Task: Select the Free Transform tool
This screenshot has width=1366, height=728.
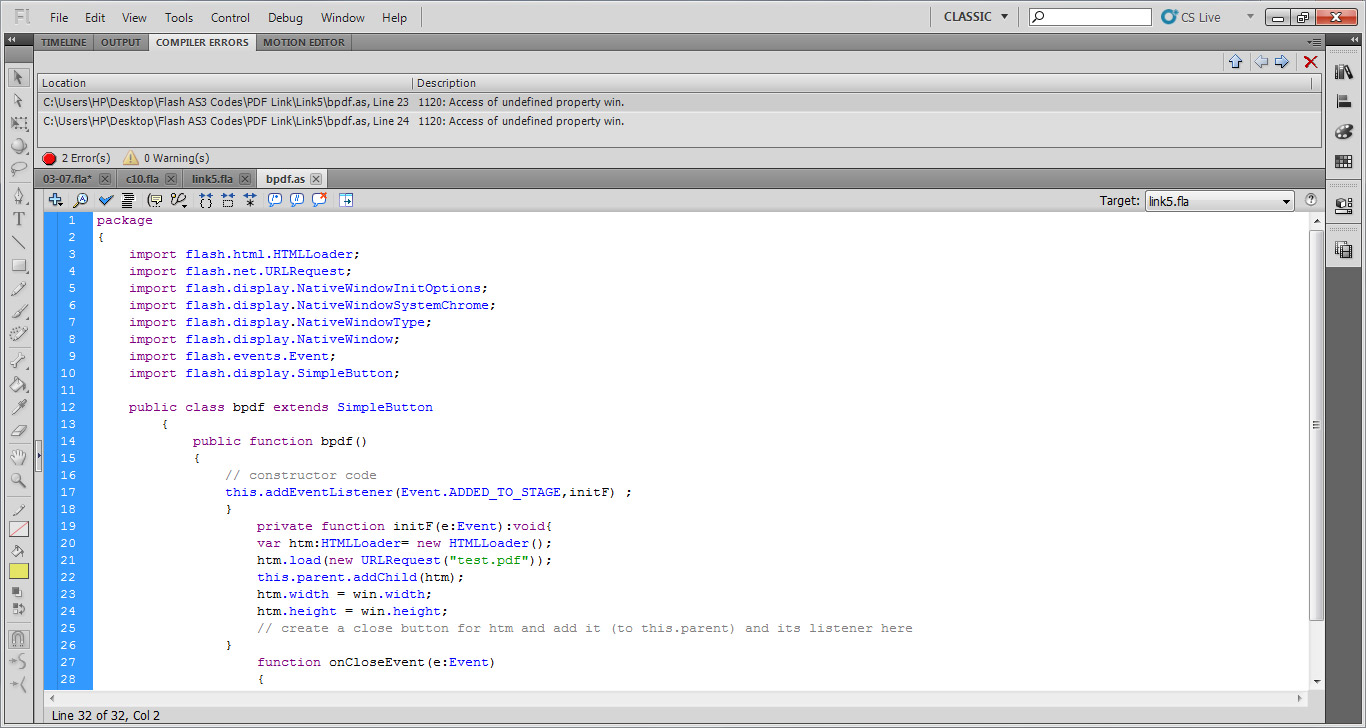Action: pyautogui.click(x=18, y=123)
